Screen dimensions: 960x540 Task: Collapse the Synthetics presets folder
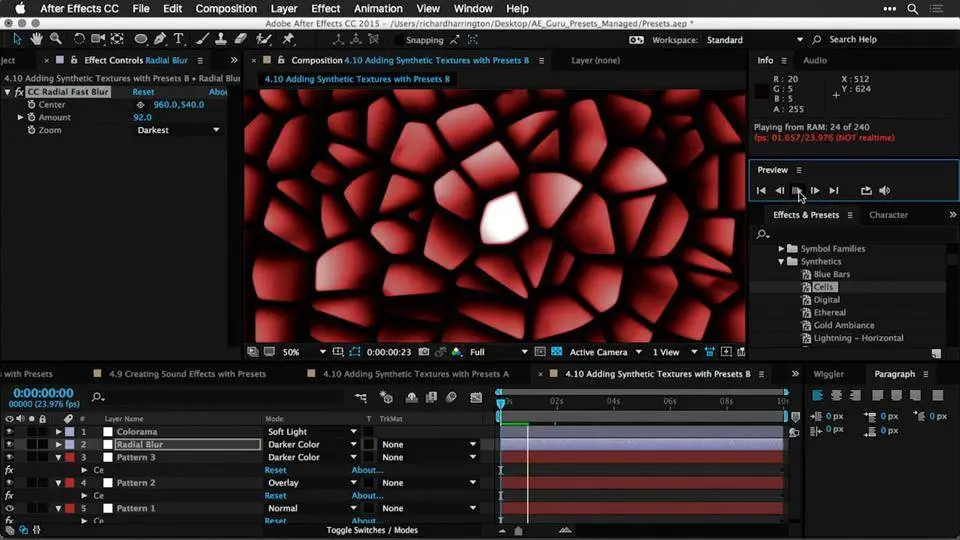pyautogui.click(x=782, y=262)
